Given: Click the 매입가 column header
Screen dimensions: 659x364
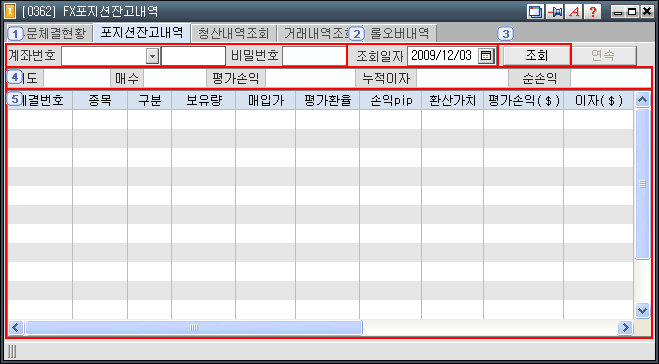Looking at the screenshot, I should [266, 100].
